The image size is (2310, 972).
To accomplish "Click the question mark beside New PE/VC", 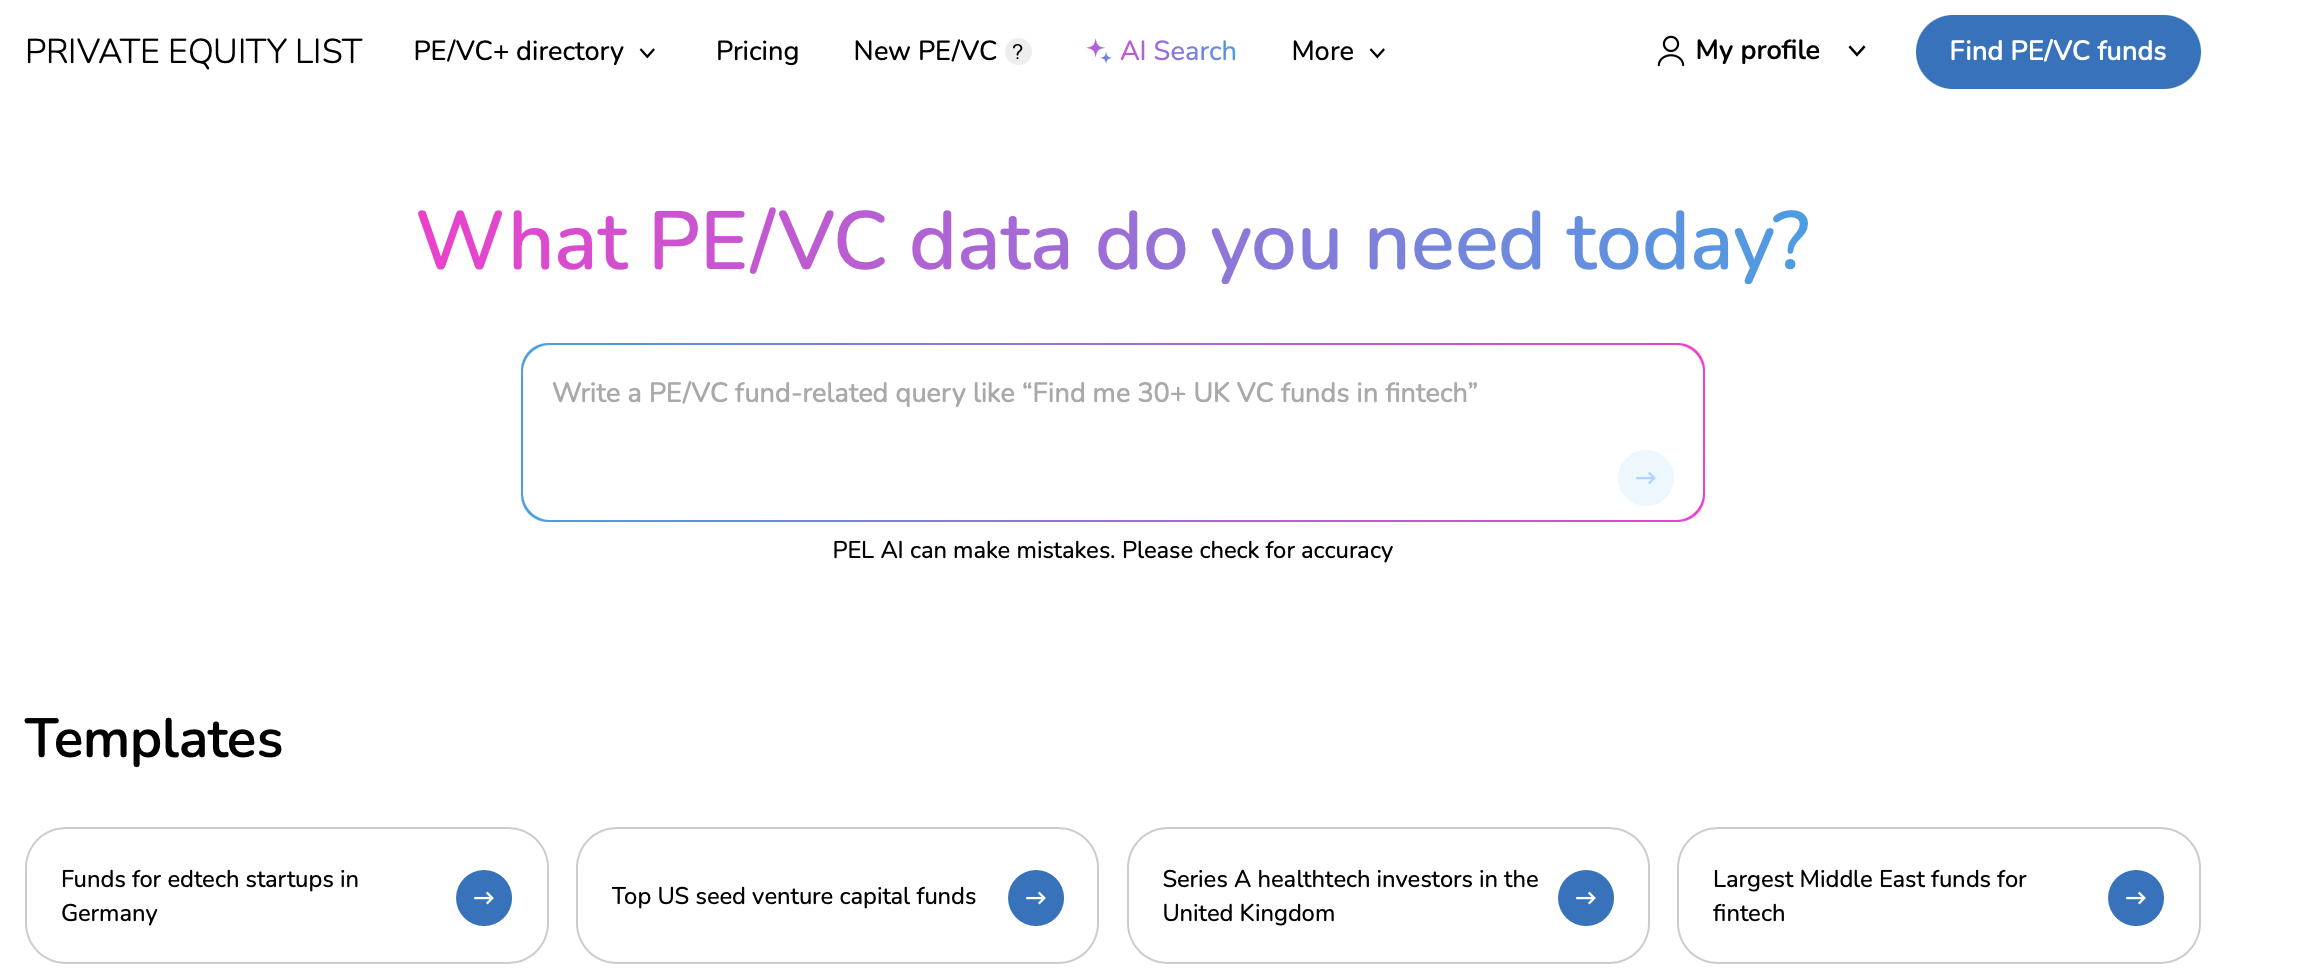I will click(1018, 51).
